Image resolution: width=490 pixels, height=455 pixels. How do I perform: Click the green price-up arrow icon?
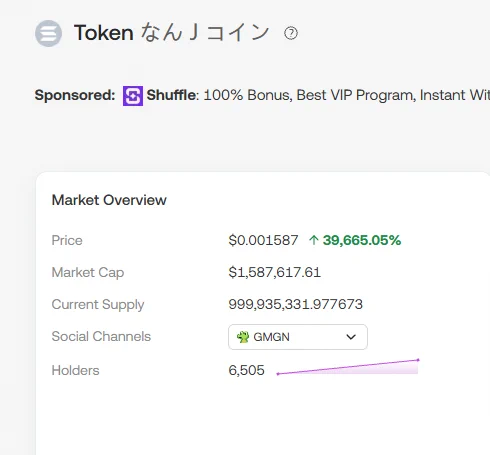(314, 240)
